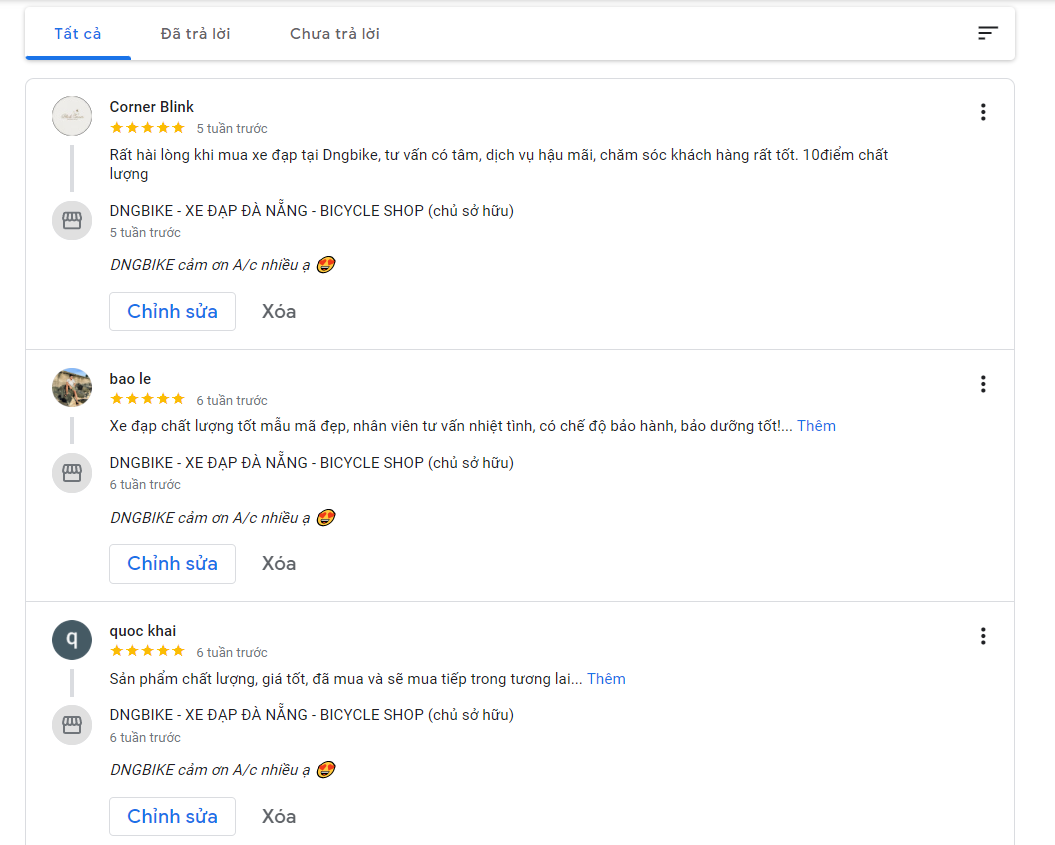Viewport: 1055px width, 845px height.
Task: Delete the reply to quoc khai's review
Action: [279, 816]
